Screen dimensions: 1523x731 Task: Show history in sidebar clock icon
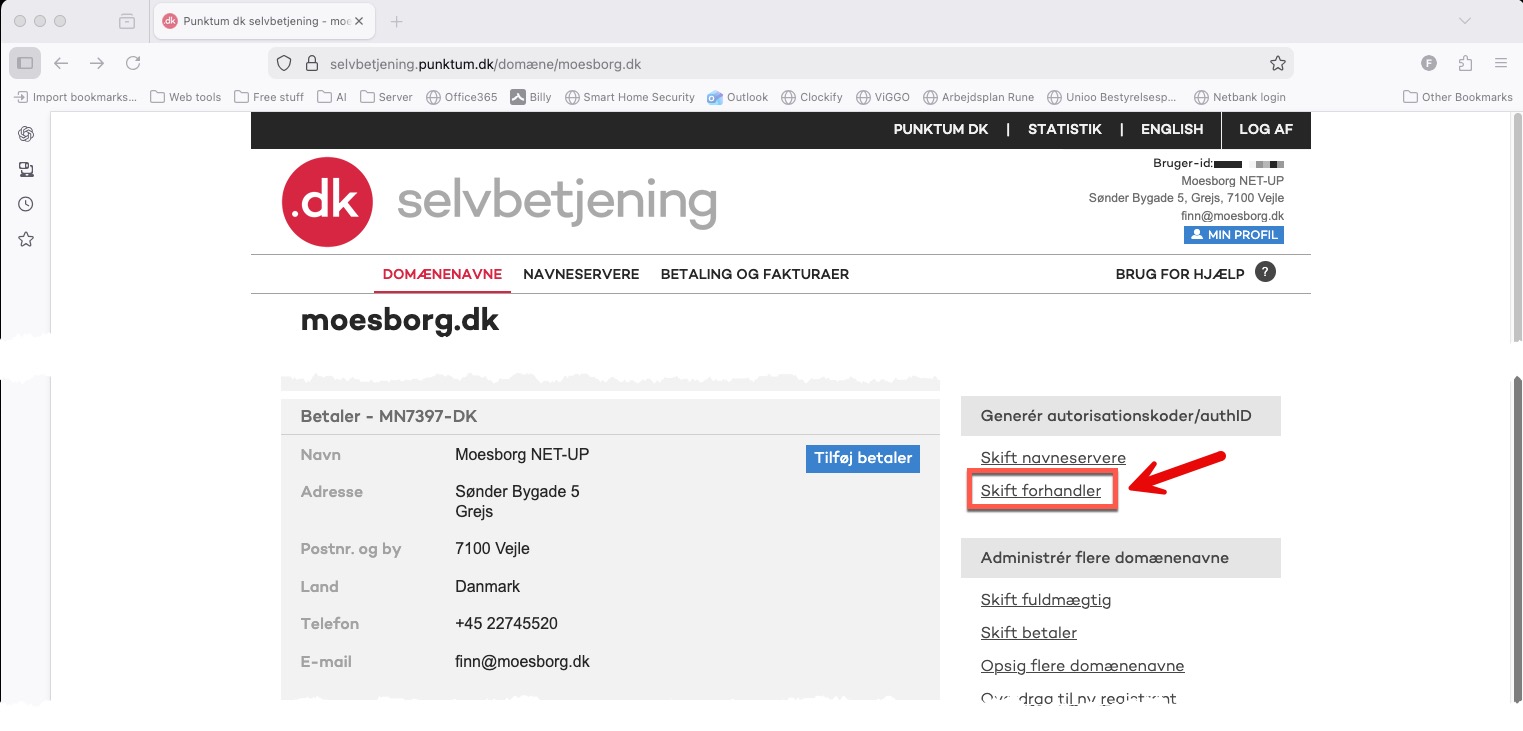click(26, 204)
